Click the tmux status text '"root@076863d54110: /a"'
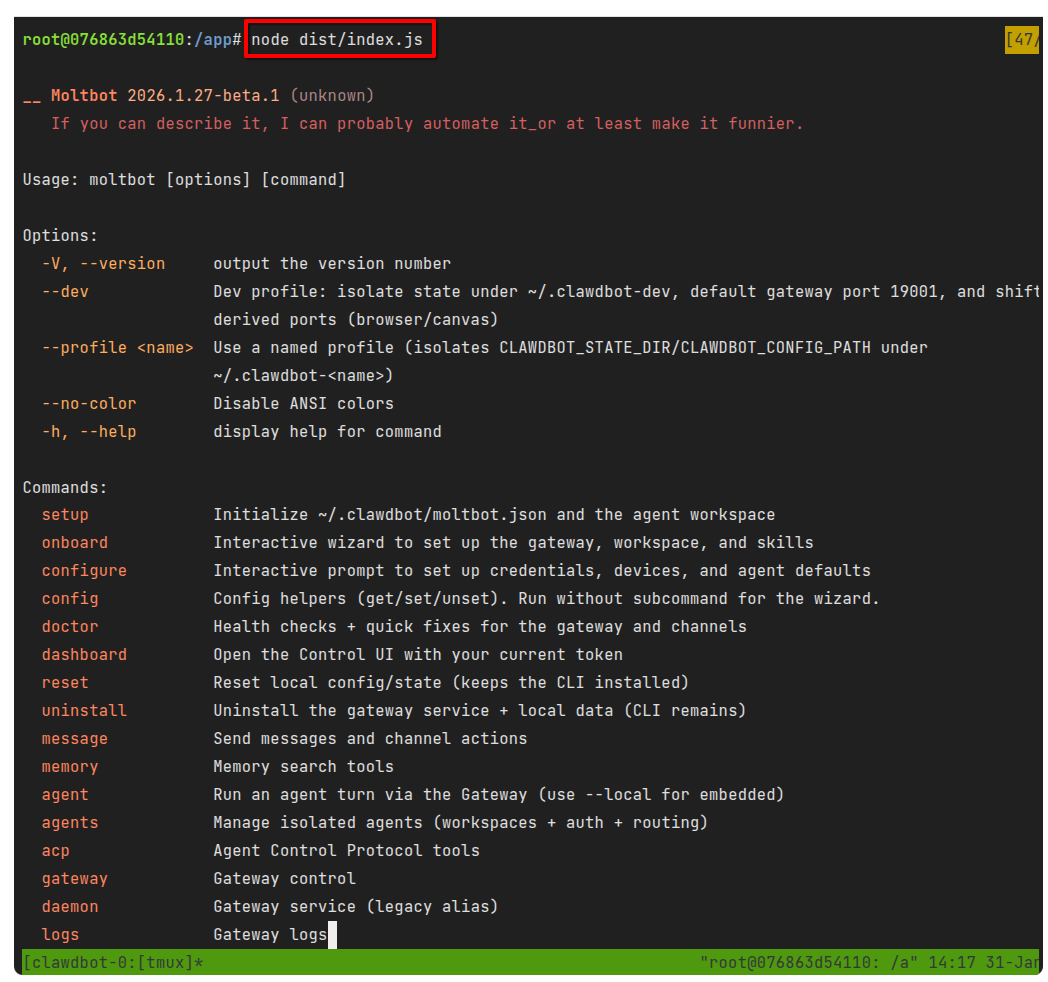Image resolution: width=1048 pixels, height=982 pixels. pyautogui.click(x=809, y=963)
